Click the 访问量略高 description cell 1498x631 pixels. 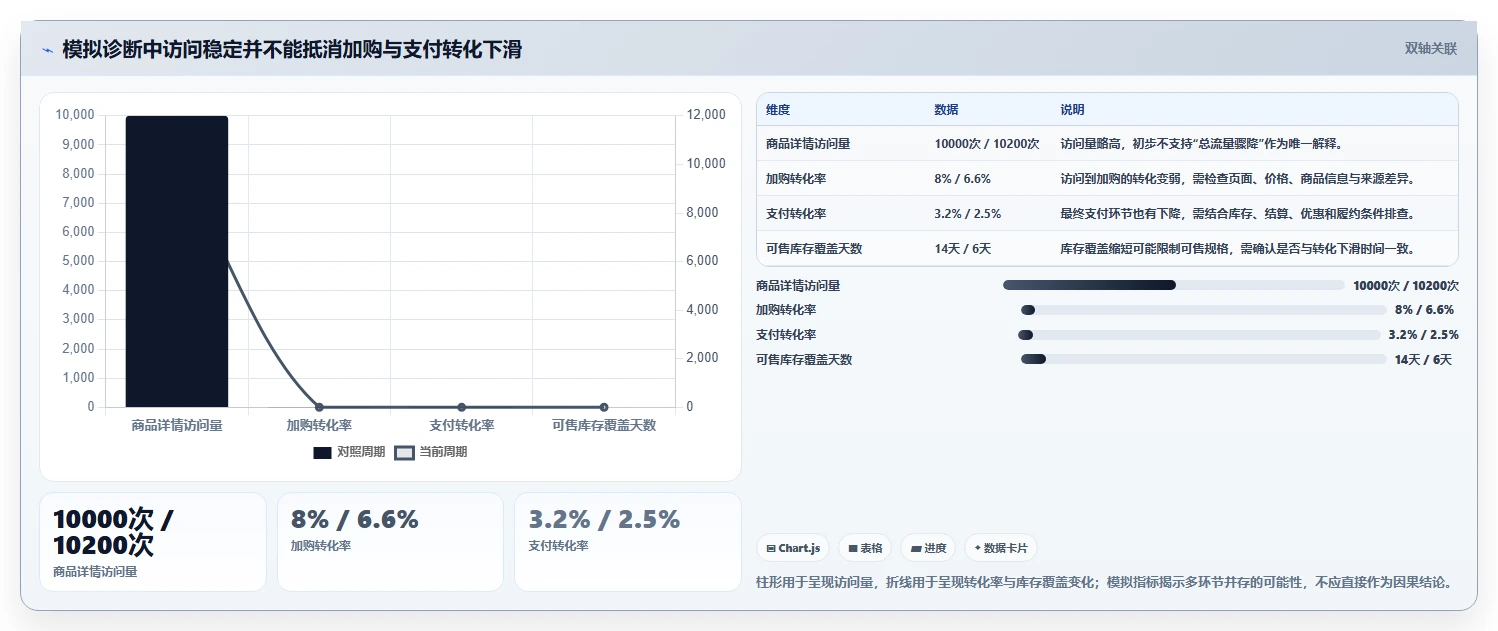[1201, 144]
